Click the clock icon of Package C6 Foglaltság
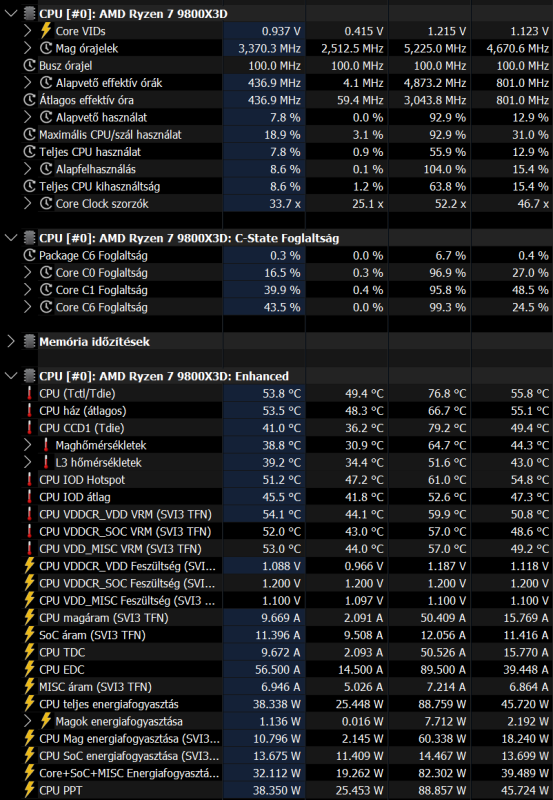The image size is (553, 800). tap(30, 256)
